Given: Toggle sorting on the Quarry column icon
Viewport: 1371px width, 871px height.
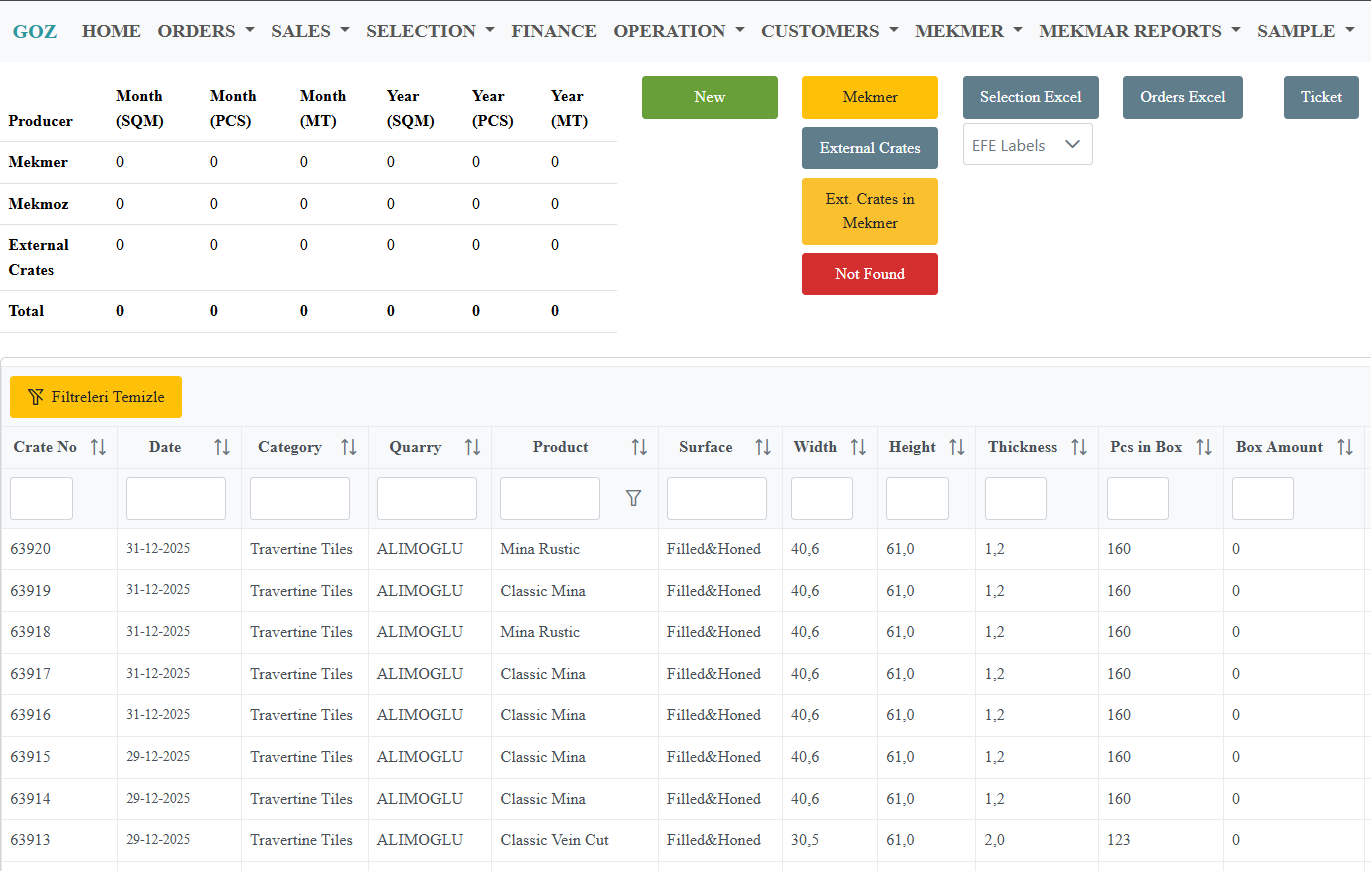Looking at the screenshot, I should 472,447.
